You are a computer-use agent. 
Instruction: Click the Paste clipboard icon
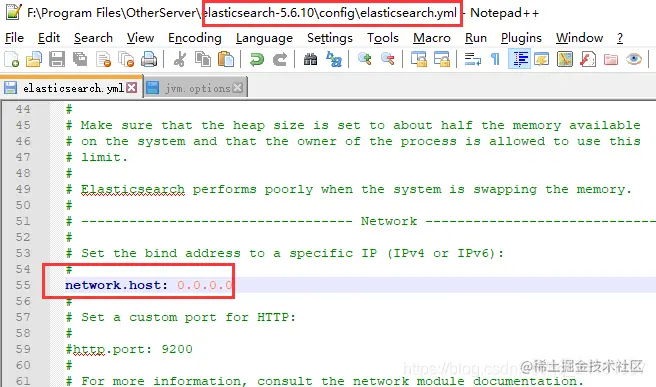[226, 59]
